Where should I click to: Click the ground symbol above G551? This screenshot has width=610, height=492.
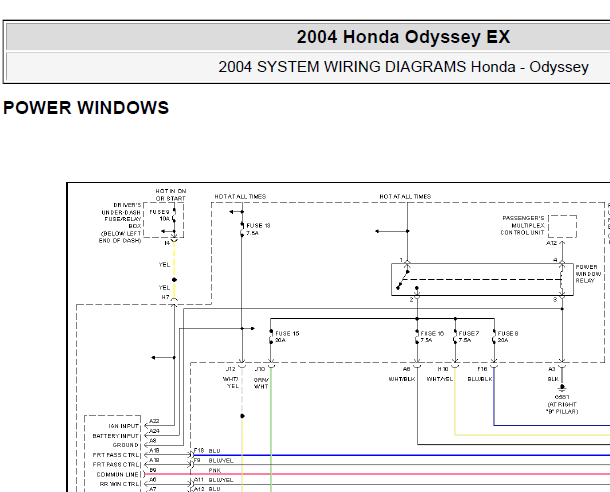(562, 387)
